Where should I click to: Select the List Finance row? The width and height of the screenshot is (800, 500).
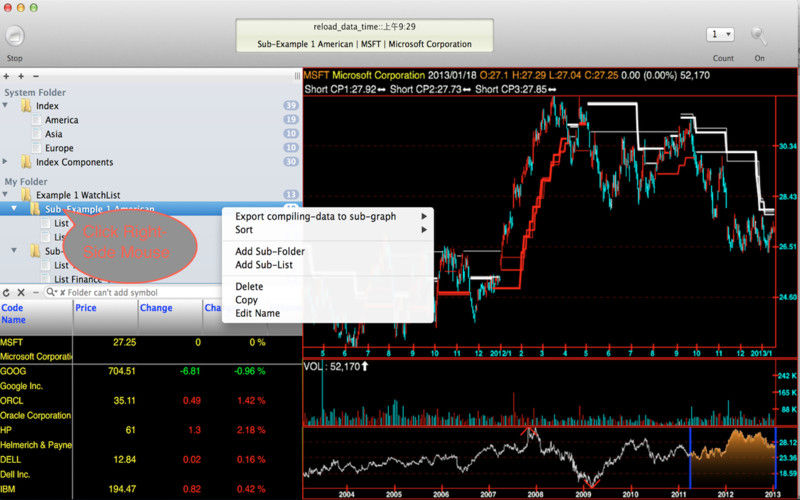(x=151, y=279)
